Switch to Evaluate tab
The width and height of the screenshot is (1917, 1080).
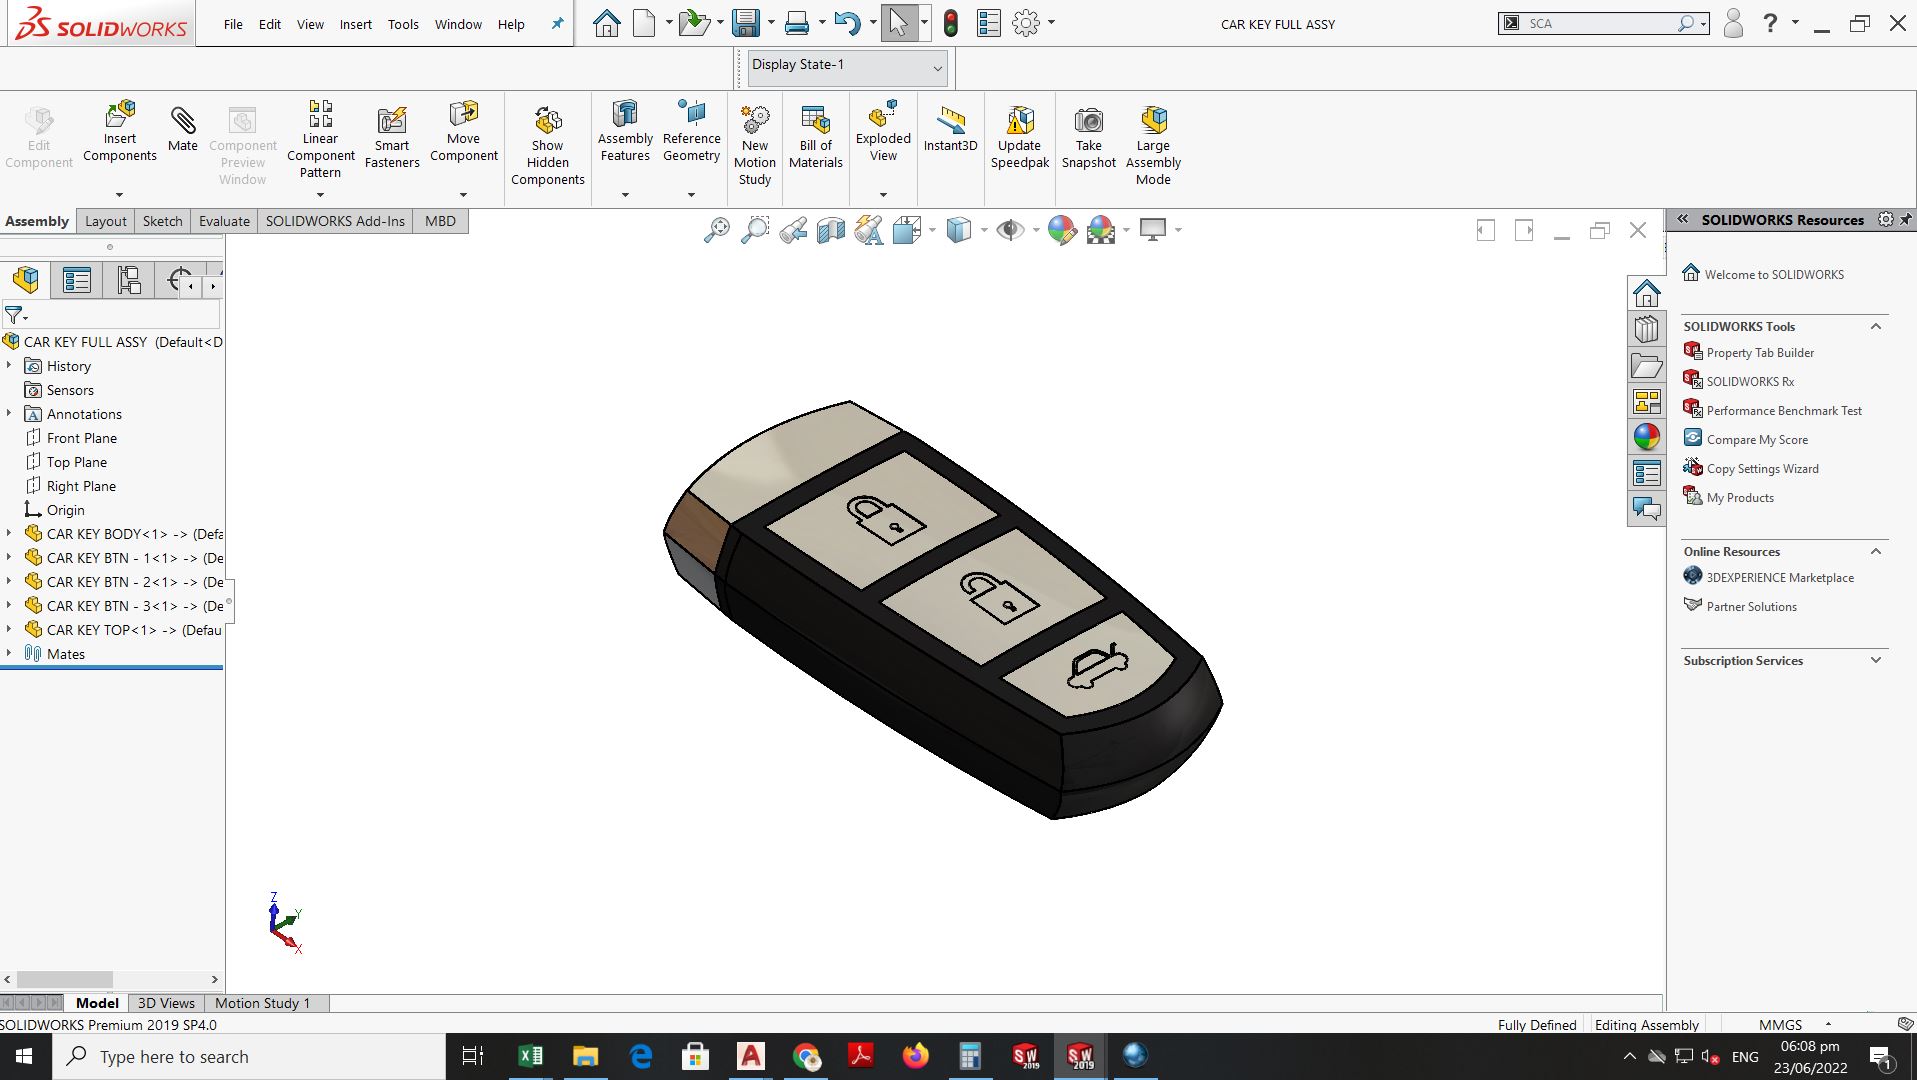coord(224,221)
